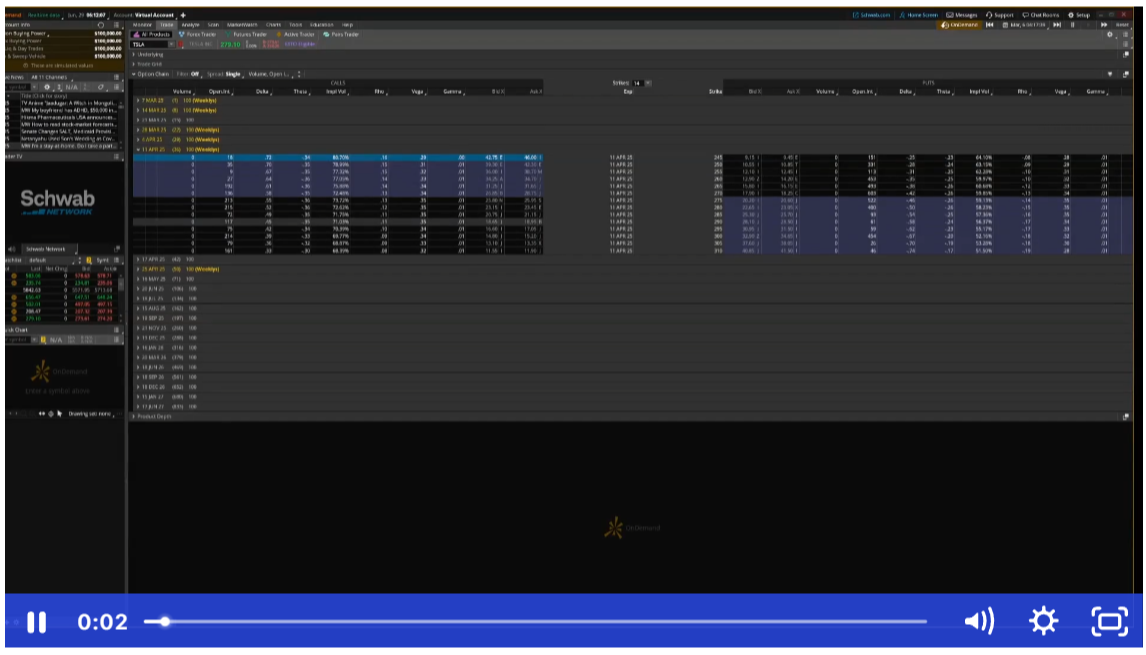This screenshot has width=1146, height=655.
Task: Seek using the video progress bar
Action: (535, 621)
